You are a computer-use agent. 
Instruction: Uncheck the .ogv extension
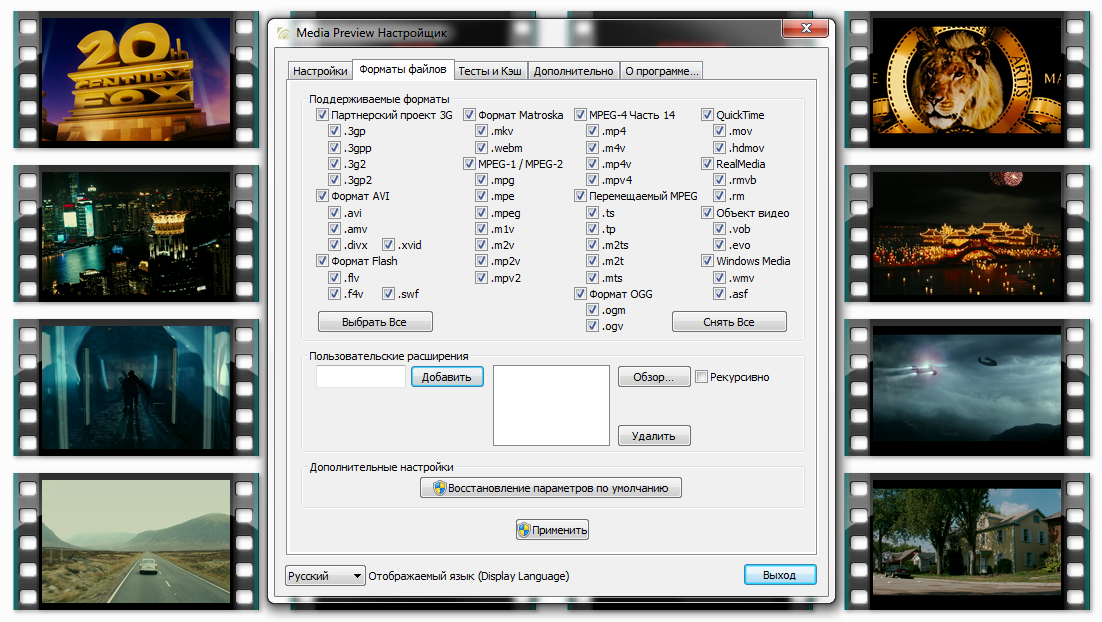592,326
